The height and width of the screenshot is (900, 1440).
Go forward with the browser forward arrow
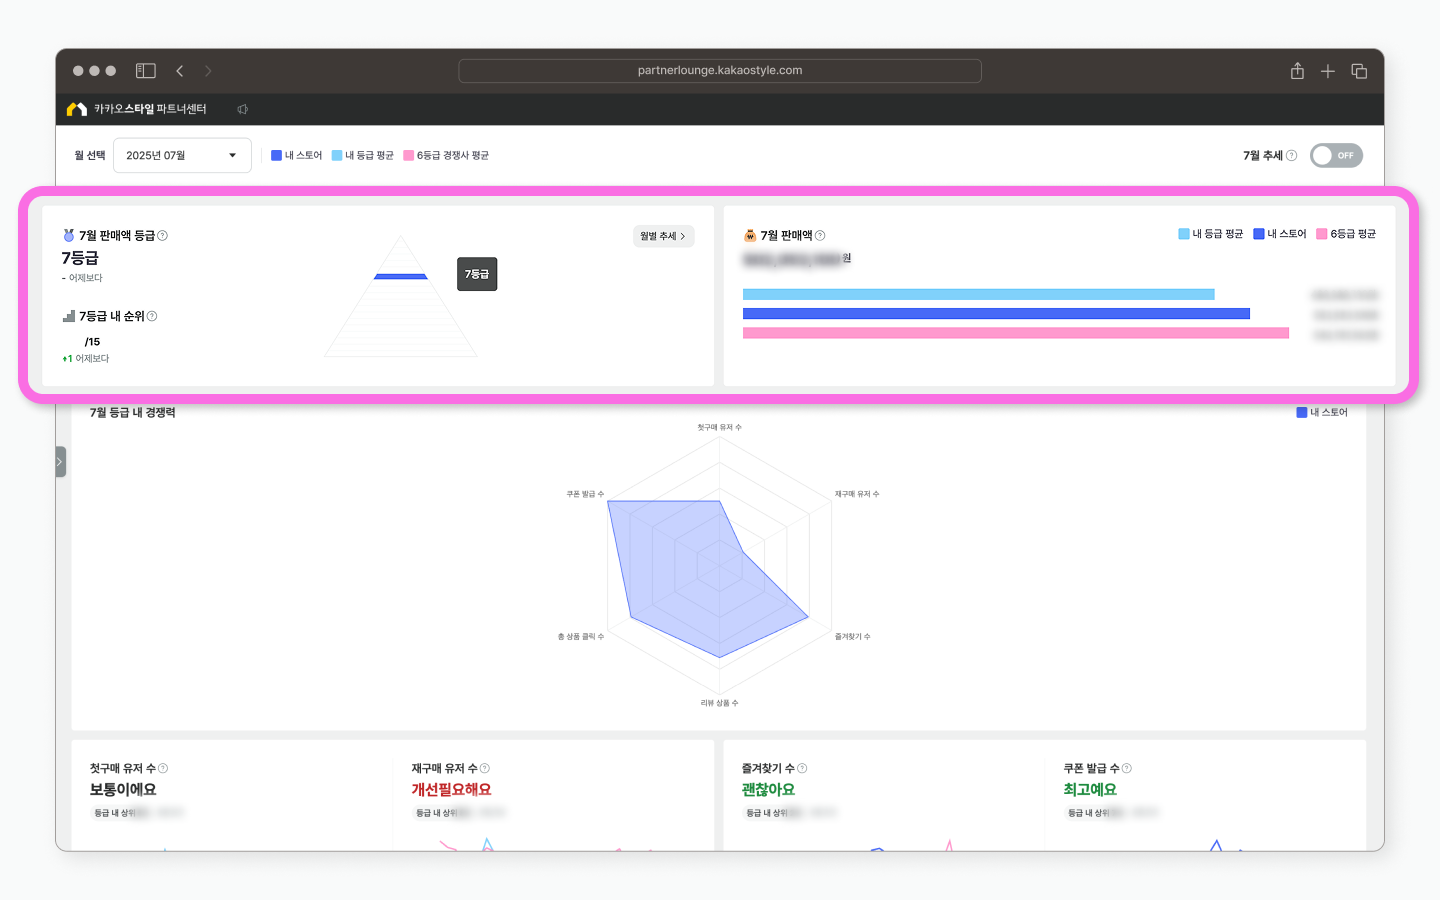208,71
